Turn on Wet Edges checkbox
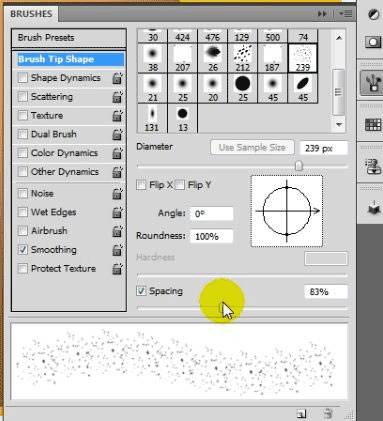The width and height of the screenshot is (383, 421). point(23,212)
